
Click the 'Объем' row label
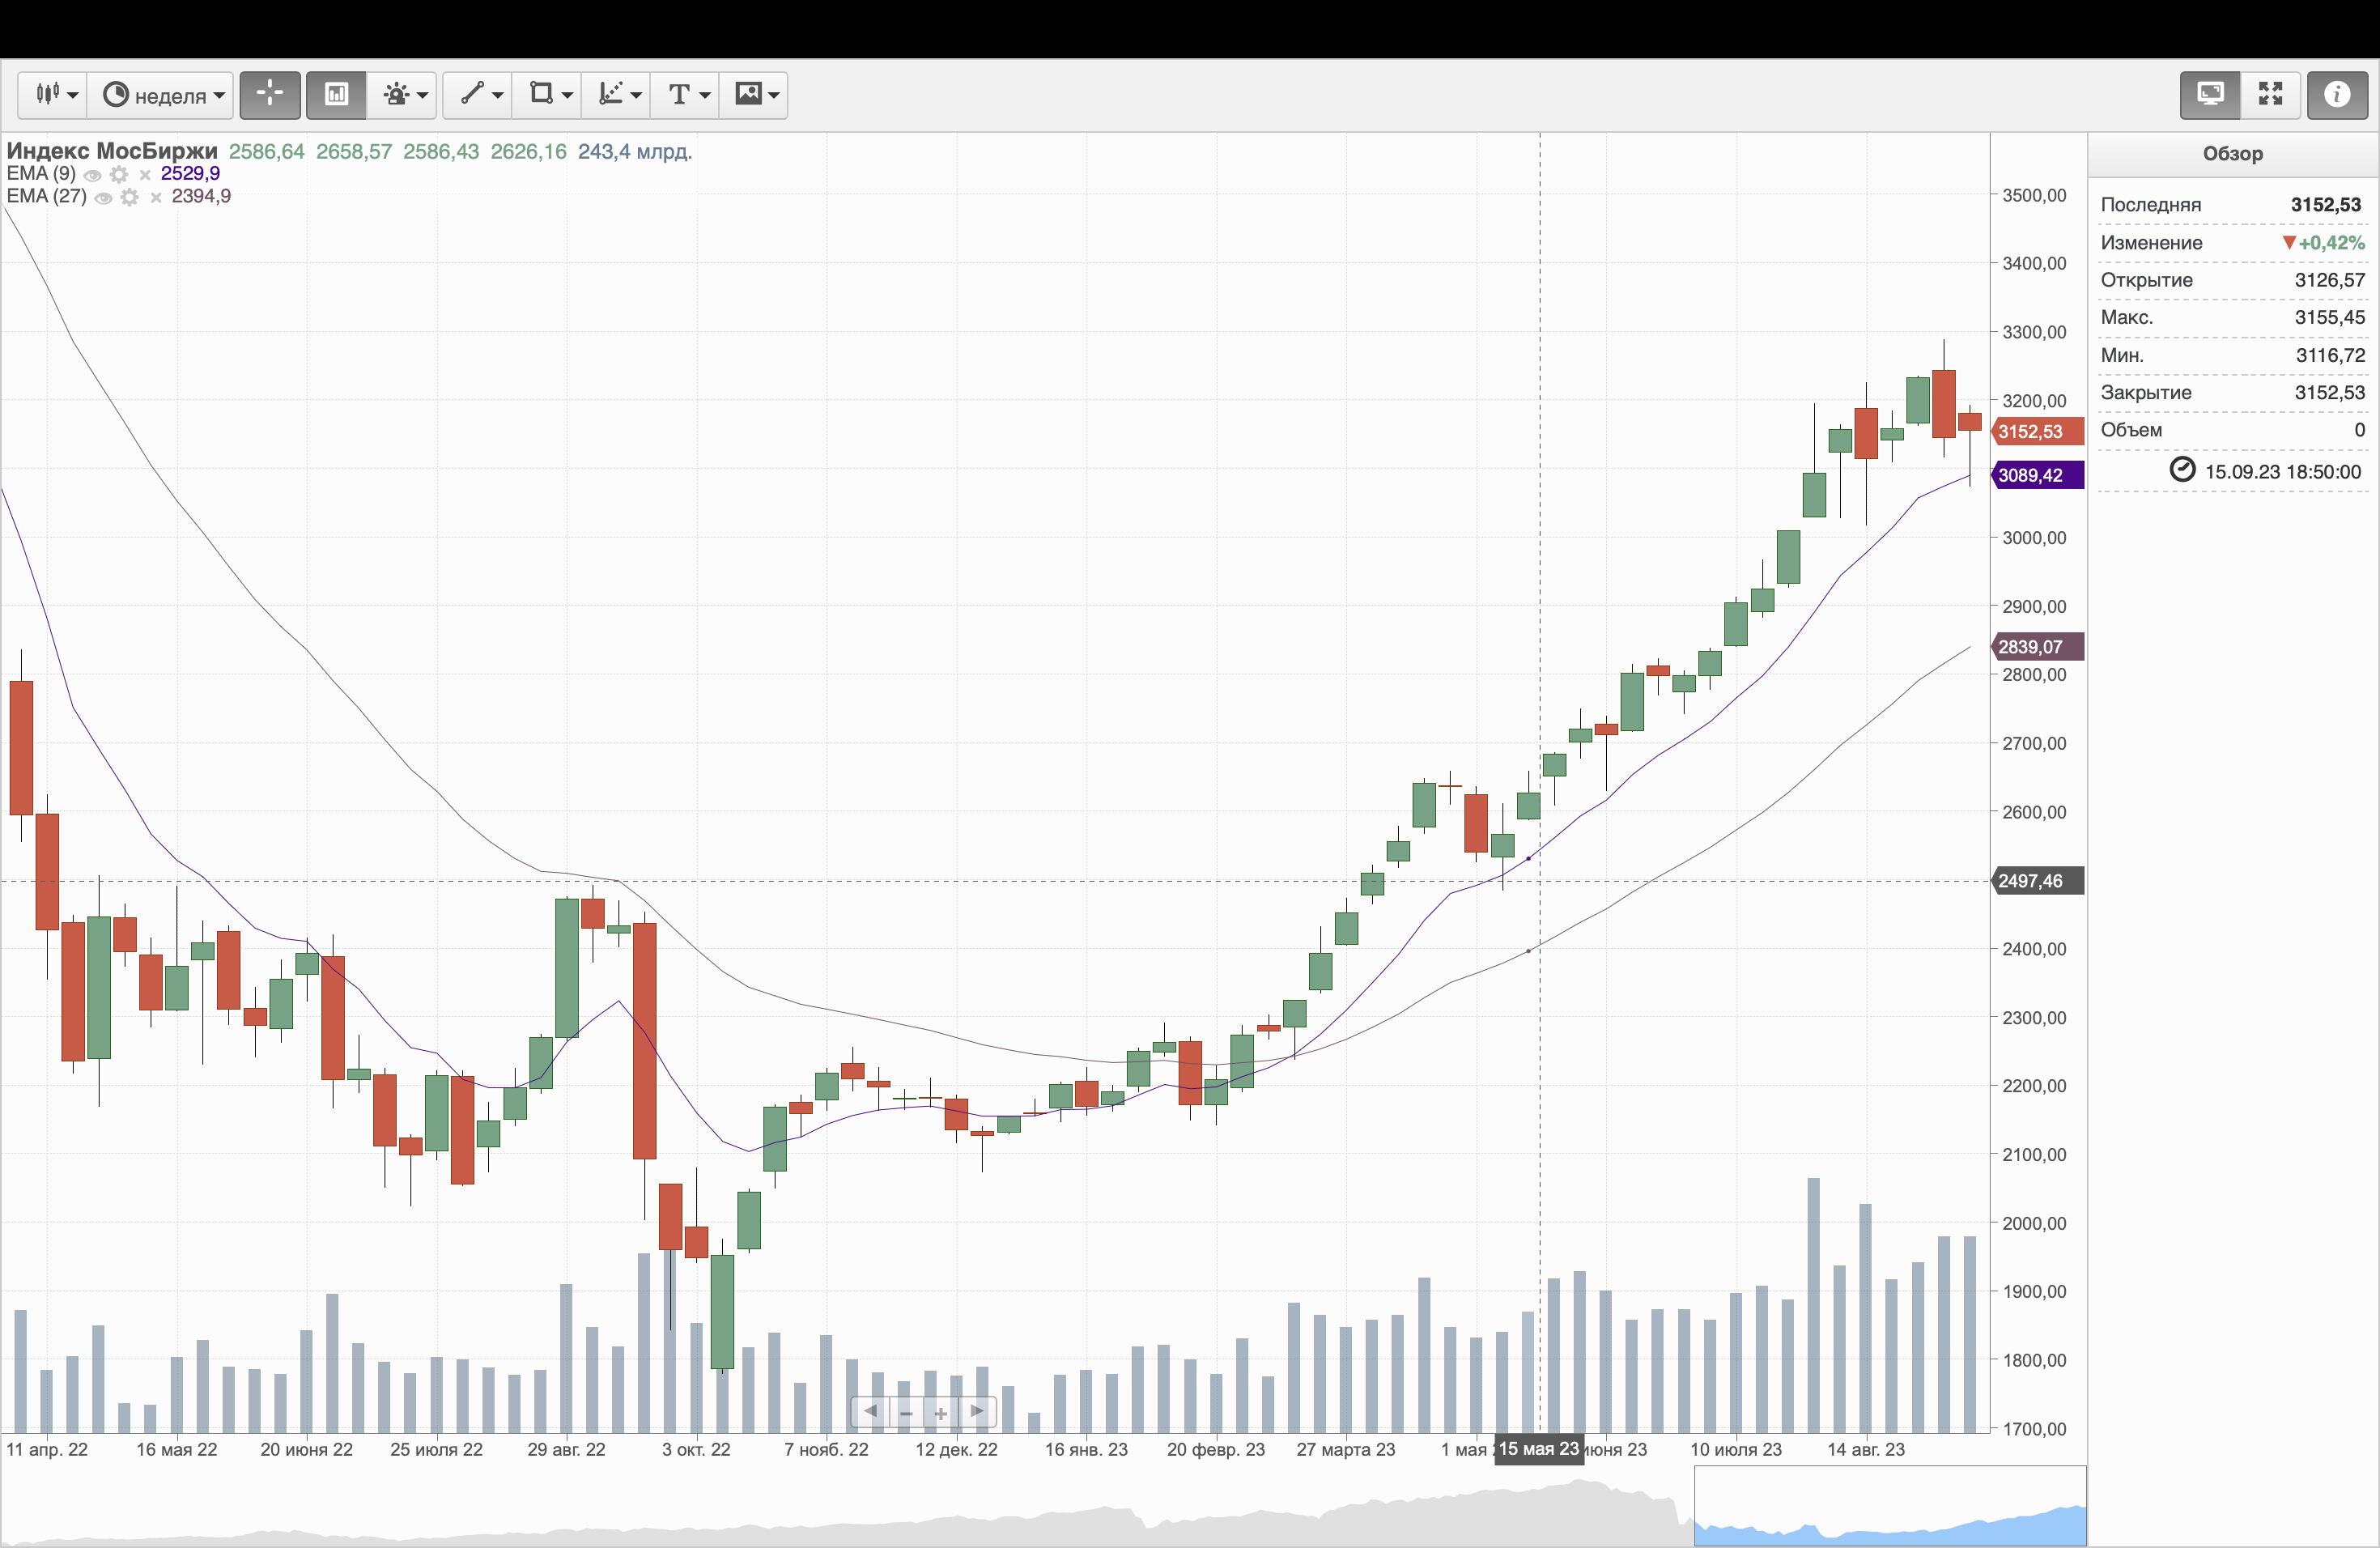pyautogui.click(x=2132, y=430)
